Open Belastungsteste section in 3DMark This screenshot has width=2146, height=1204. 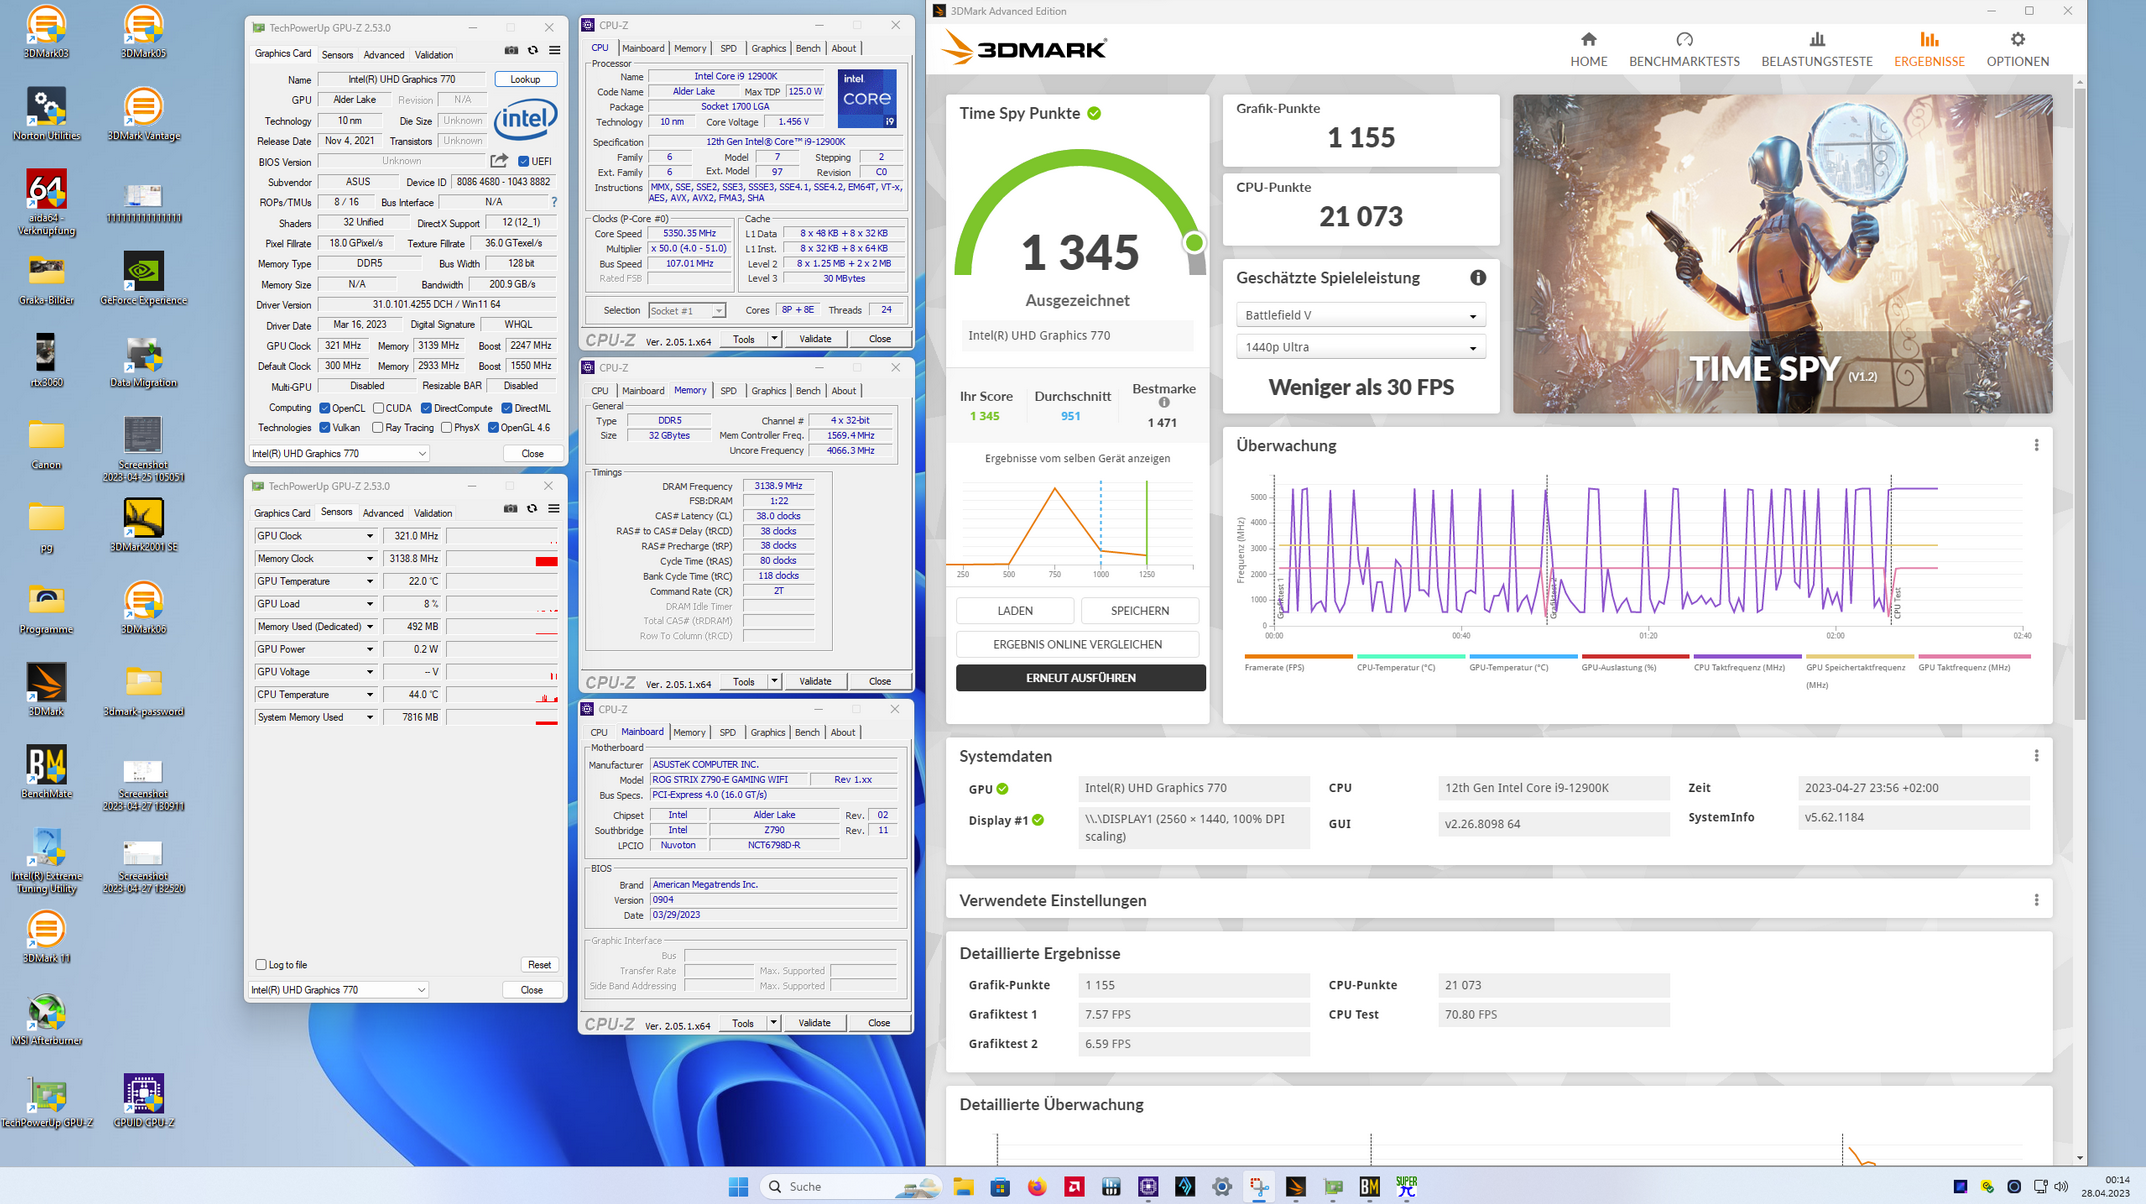(1816, 49)
